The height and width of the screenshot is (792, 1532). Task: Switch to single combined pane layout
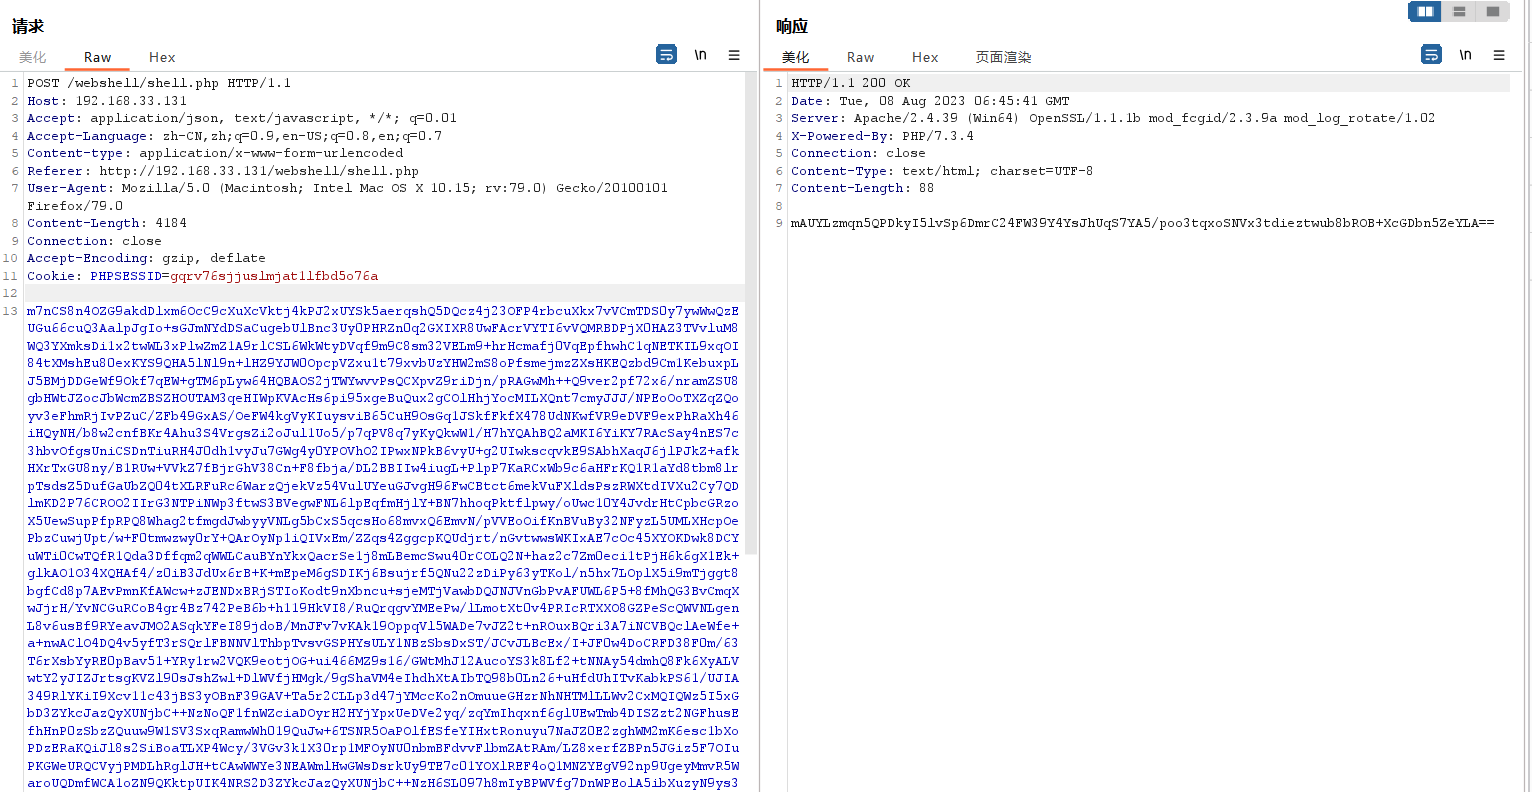tap(1492, 12)
